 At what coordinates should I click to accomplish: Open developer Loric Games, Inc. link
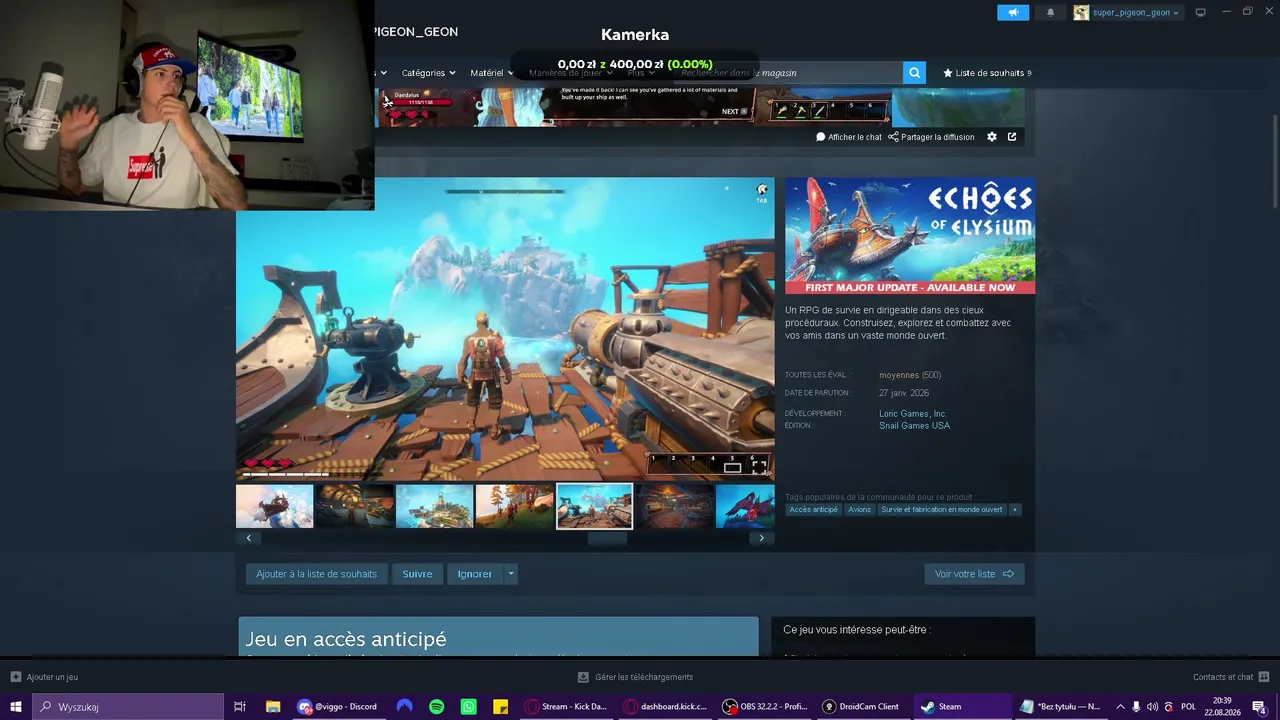(913, 414)
